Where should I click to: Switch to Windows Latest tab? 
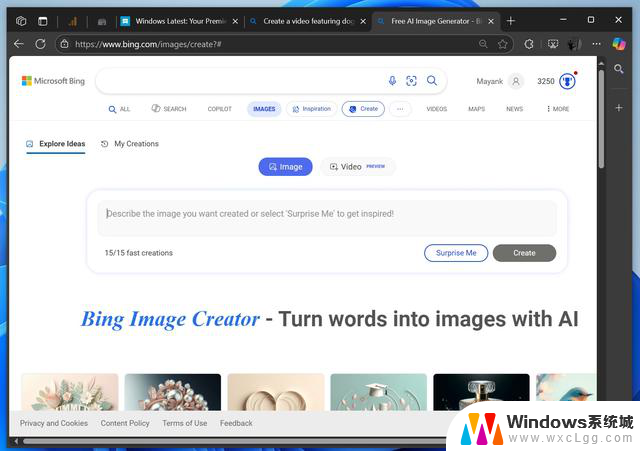coord(179,21)
